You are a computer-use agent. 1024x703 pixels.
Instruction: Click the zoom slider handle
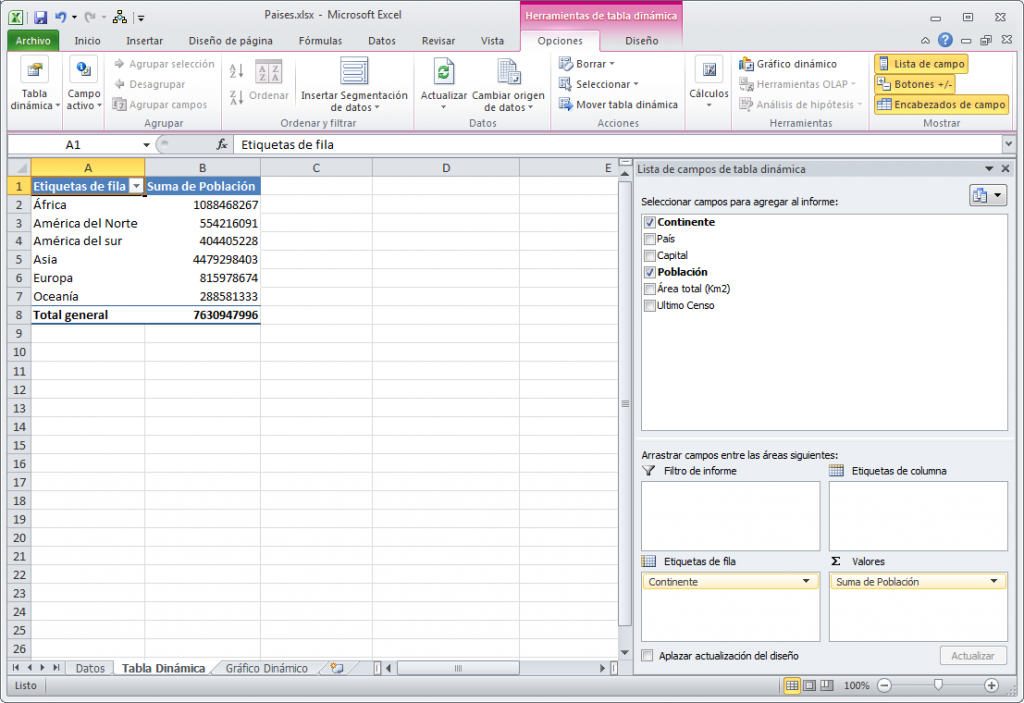point(938,685)
